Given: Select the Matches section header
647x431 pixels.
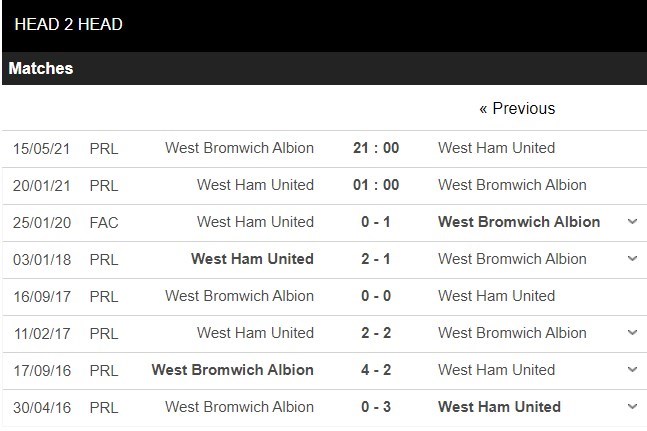Looking at the screenshot, I should pyautogui.click(x=41, y=69).
